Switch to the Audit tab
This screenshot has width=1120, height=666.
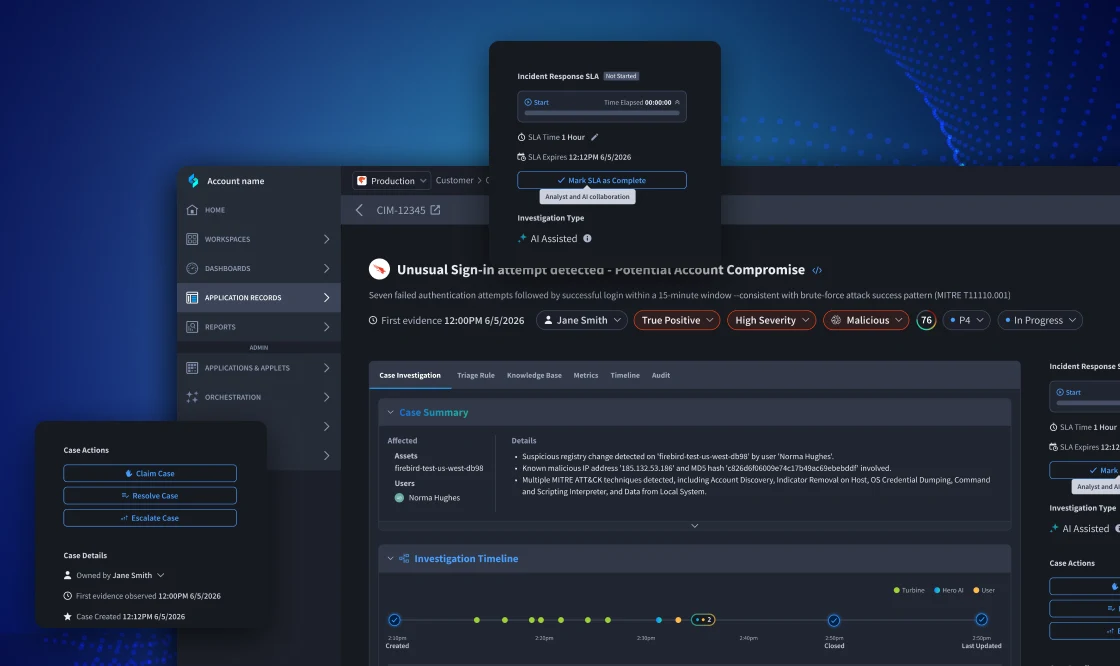click(661, 375)
